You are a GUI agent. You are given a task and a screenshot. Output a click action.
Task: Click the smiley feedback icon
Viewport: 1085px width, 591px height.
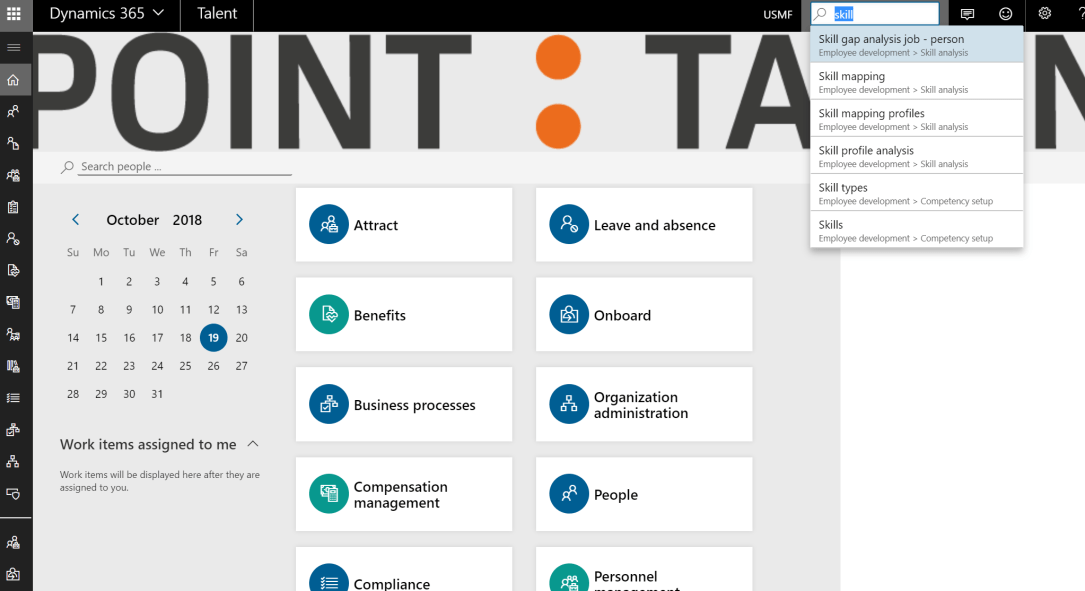1005,14
